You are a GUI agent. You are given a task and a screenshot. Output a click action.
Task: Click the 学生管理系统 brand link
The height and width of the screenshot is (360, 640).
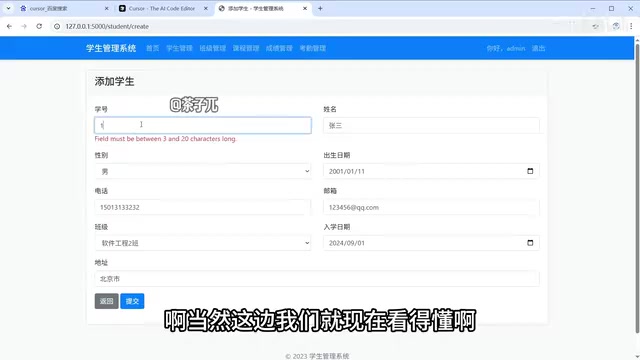click(x=111, y=48)
